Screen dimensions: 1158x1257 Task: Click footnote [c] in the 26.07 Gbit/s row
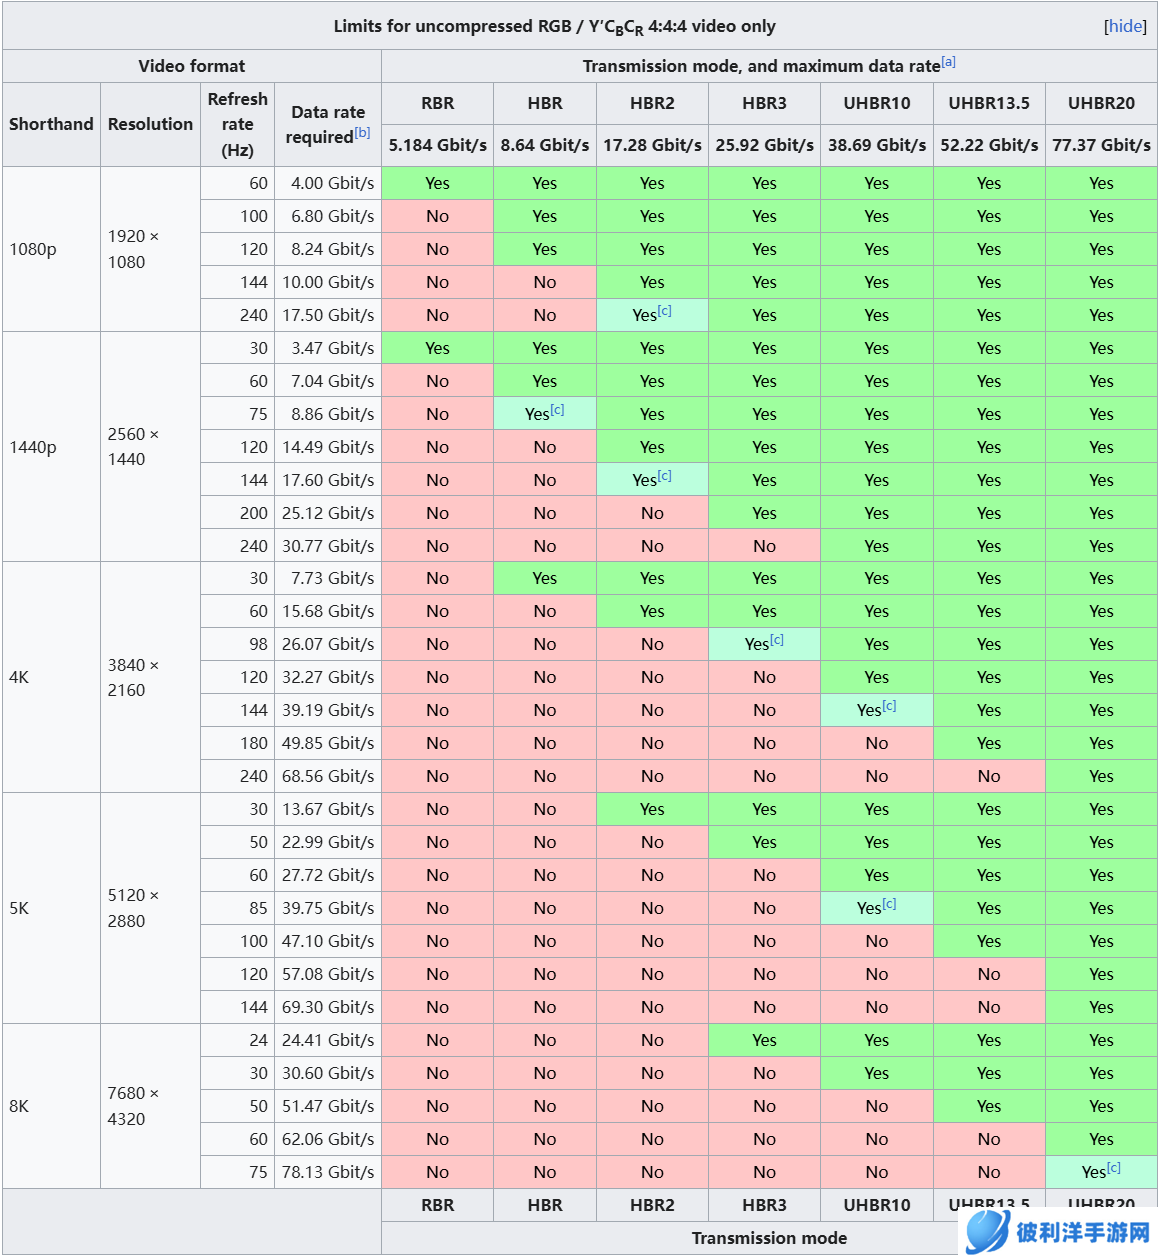tap(777, 640)
